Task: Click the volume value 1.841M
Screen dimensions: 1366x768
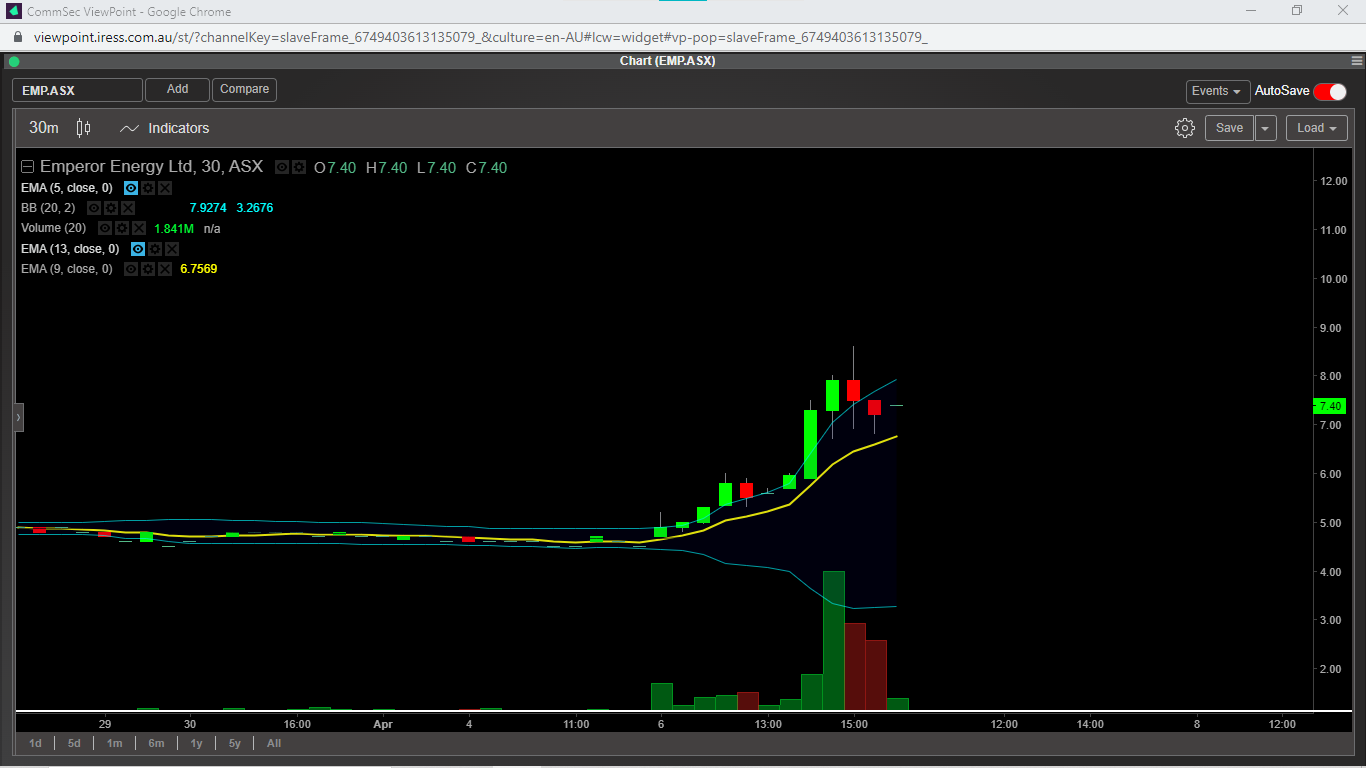Action: 174,229
